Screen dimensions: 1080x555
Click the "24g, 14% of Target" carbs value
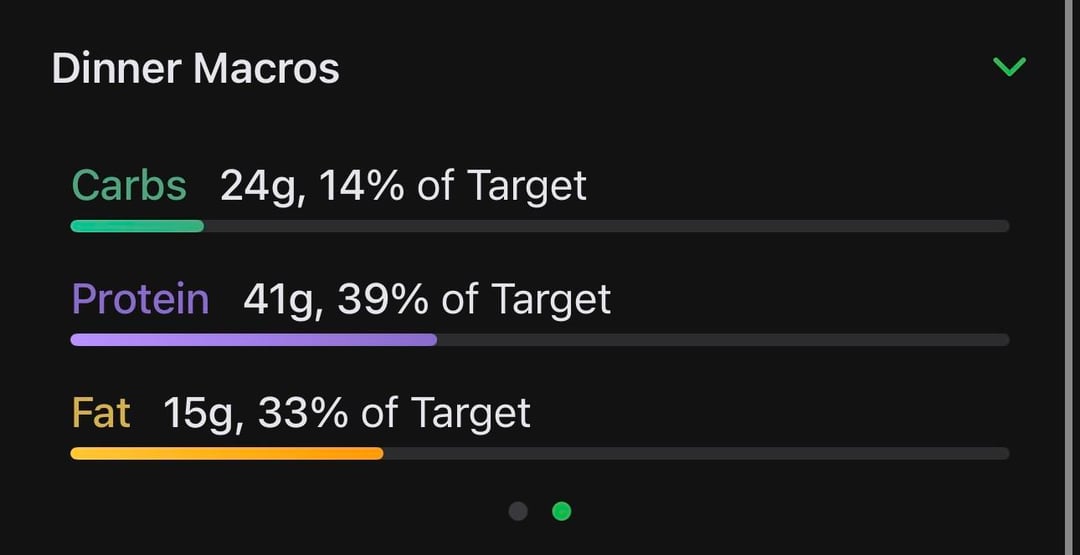pos(403,186)
